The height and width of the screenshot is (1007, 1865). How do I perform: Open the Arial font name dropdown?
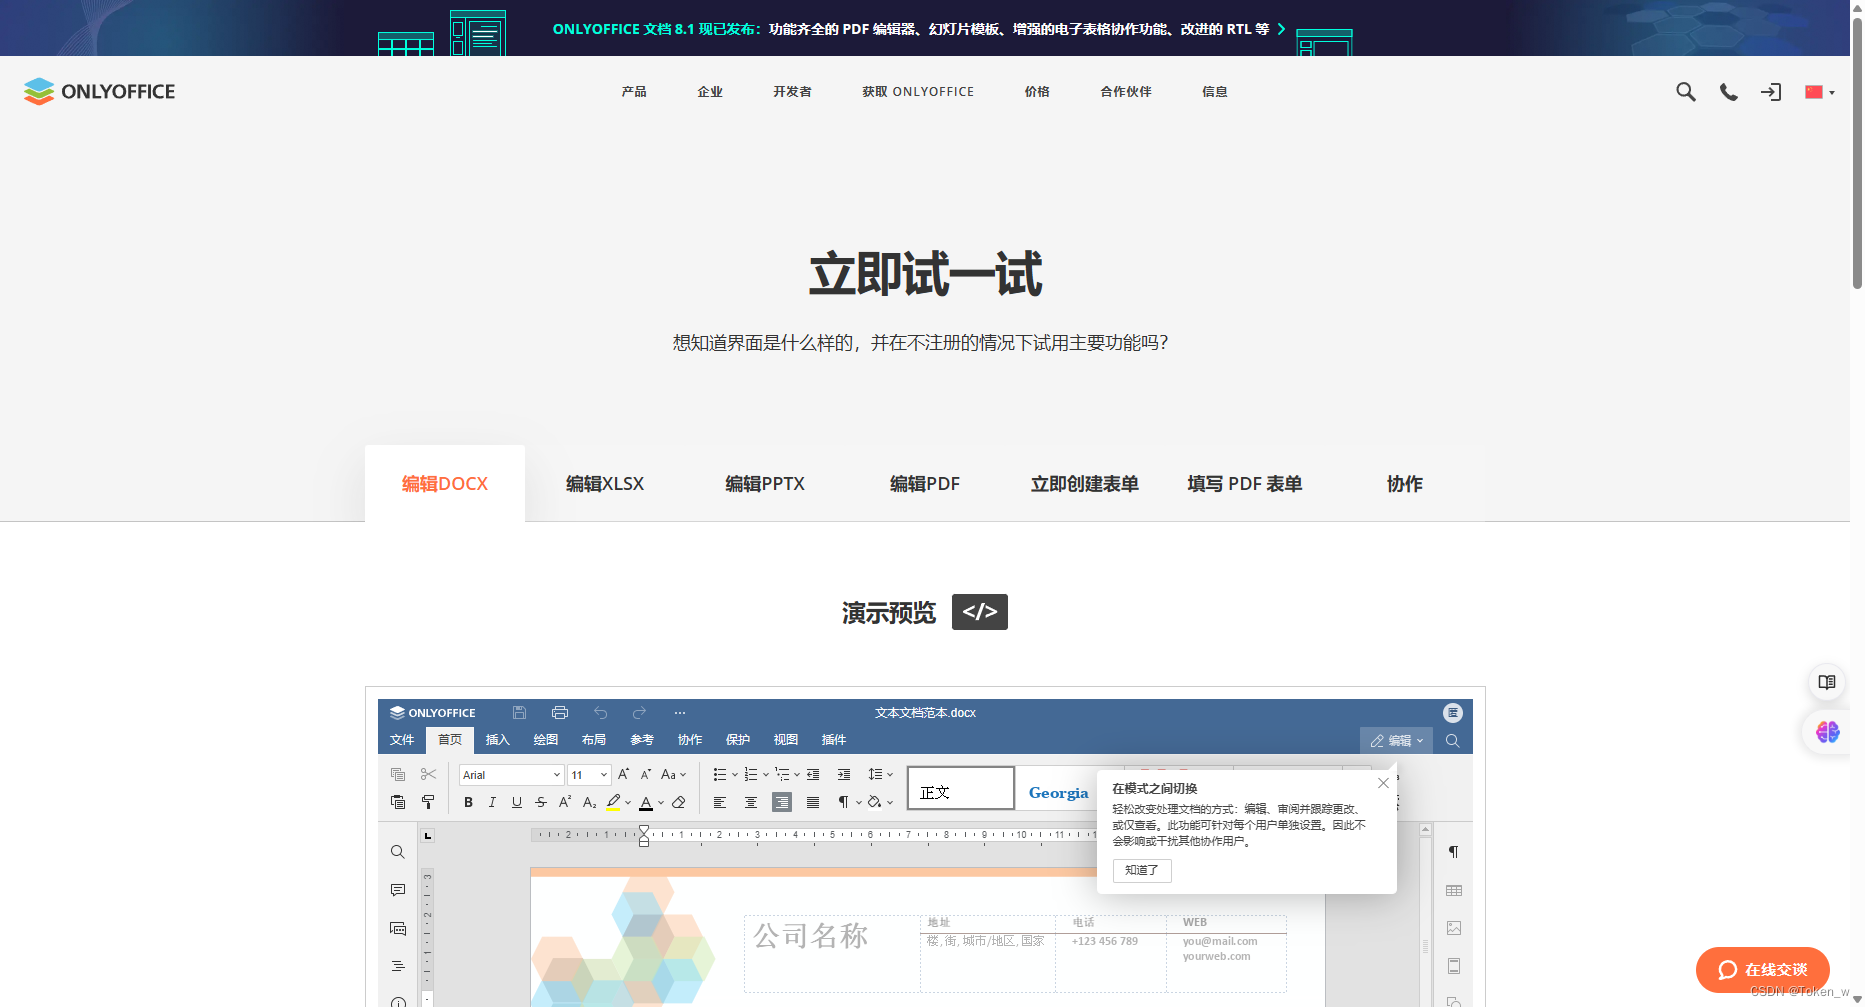pos(512,775)
